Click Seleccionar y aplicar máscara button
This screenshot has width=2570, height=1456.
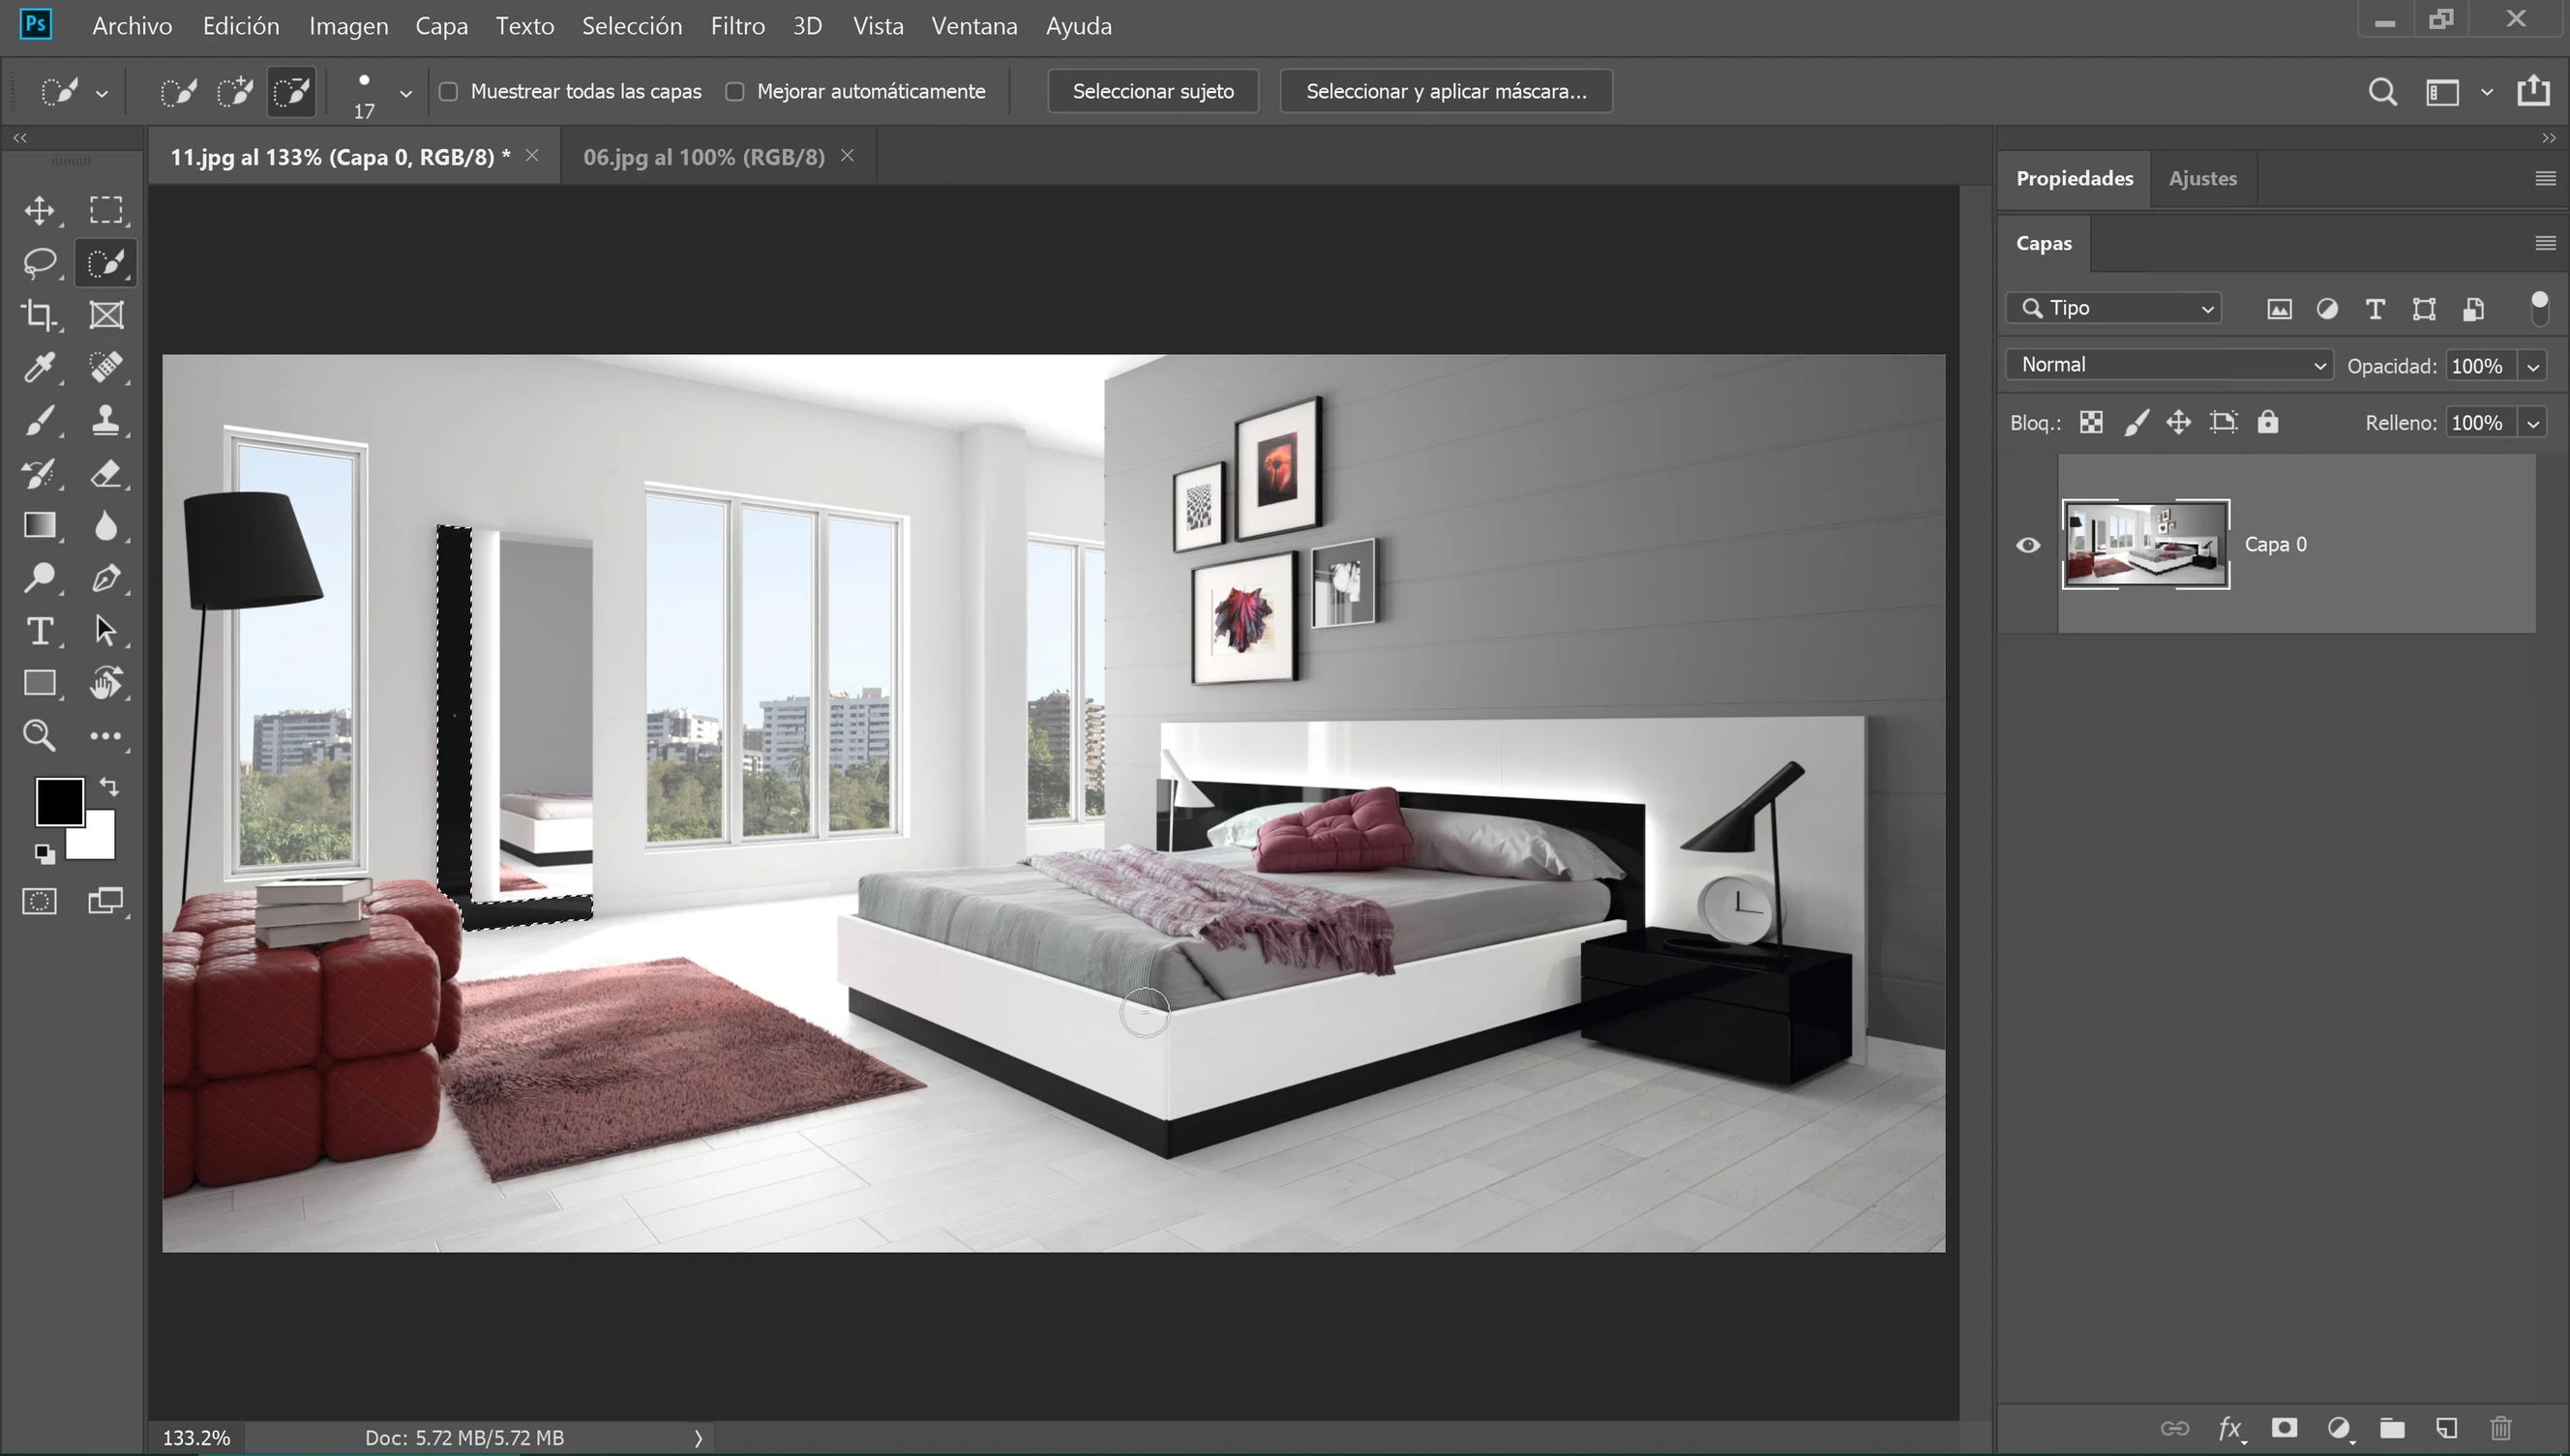point(1446,91)
